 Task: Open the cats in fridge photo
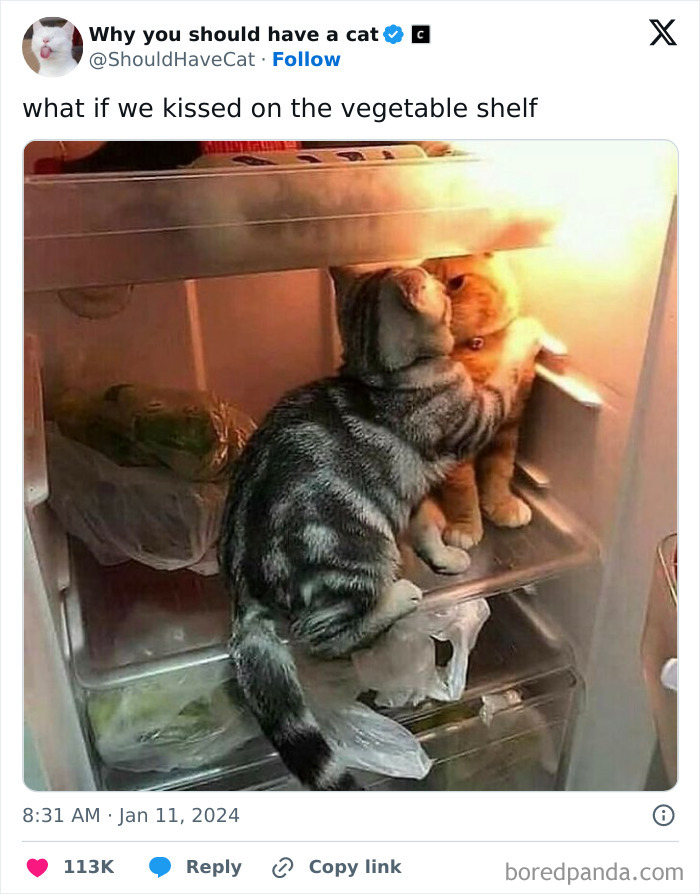tap(351, 465)
